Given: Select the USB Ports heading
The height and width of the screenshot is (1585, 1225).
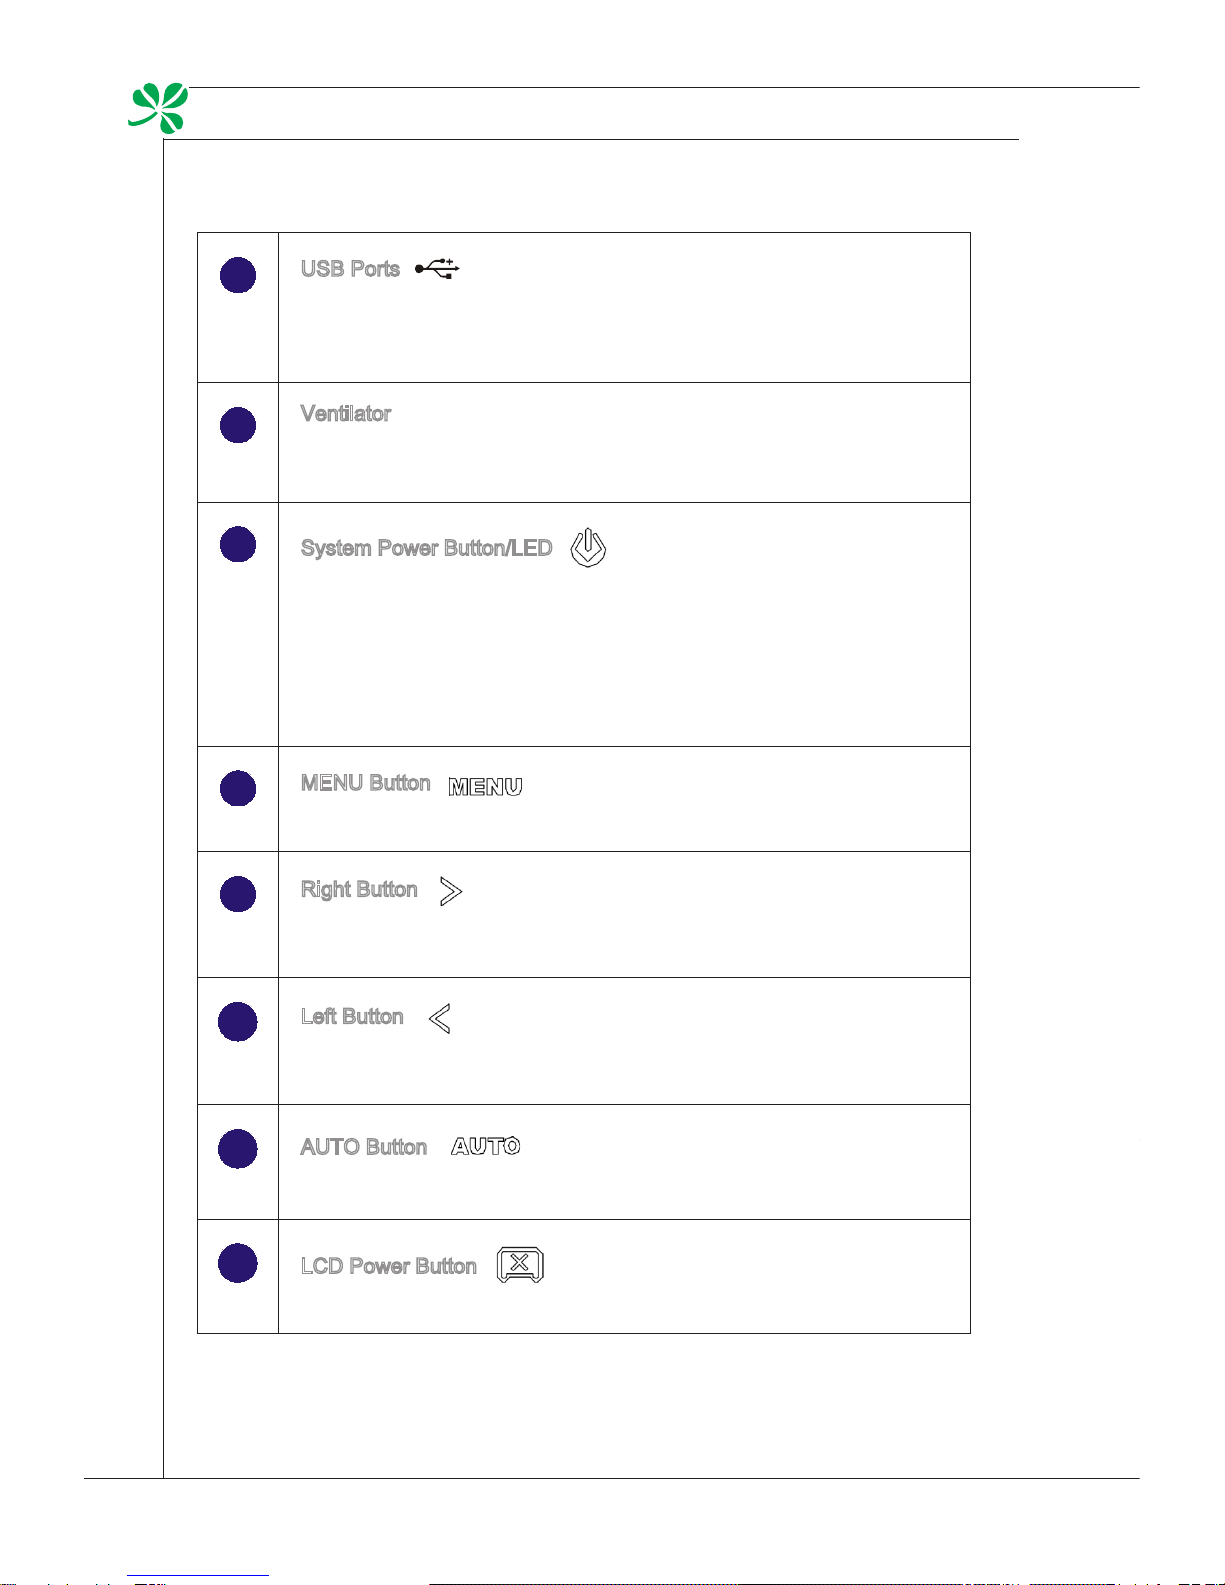Looking at the screenshot, I should click(x=350, y=269).
